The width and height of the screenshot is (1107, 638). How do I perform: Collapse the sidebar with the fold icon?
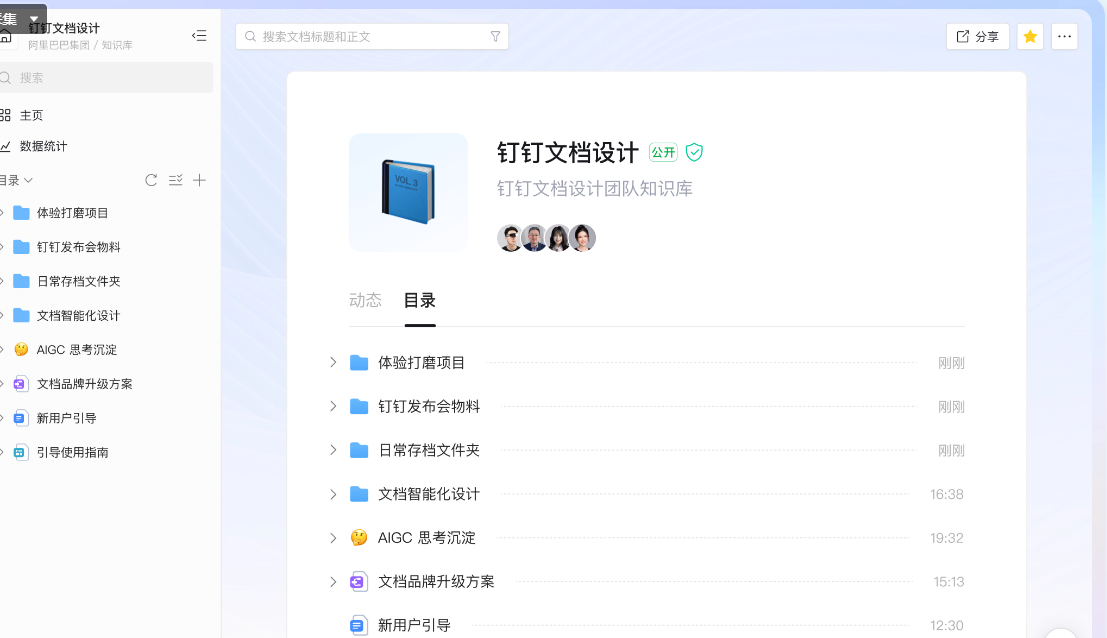[199, 35]
